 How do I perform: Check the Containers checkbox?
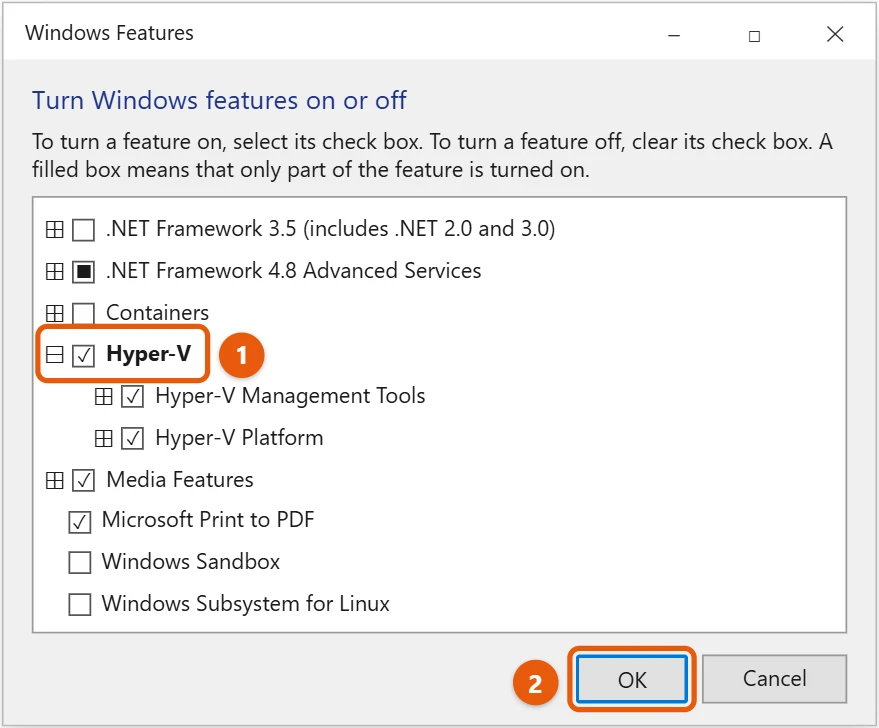coord(84,313)
